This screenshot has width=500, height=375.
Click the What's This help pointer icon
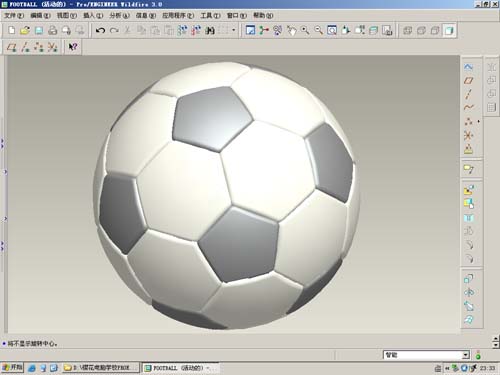pos(73,47)
